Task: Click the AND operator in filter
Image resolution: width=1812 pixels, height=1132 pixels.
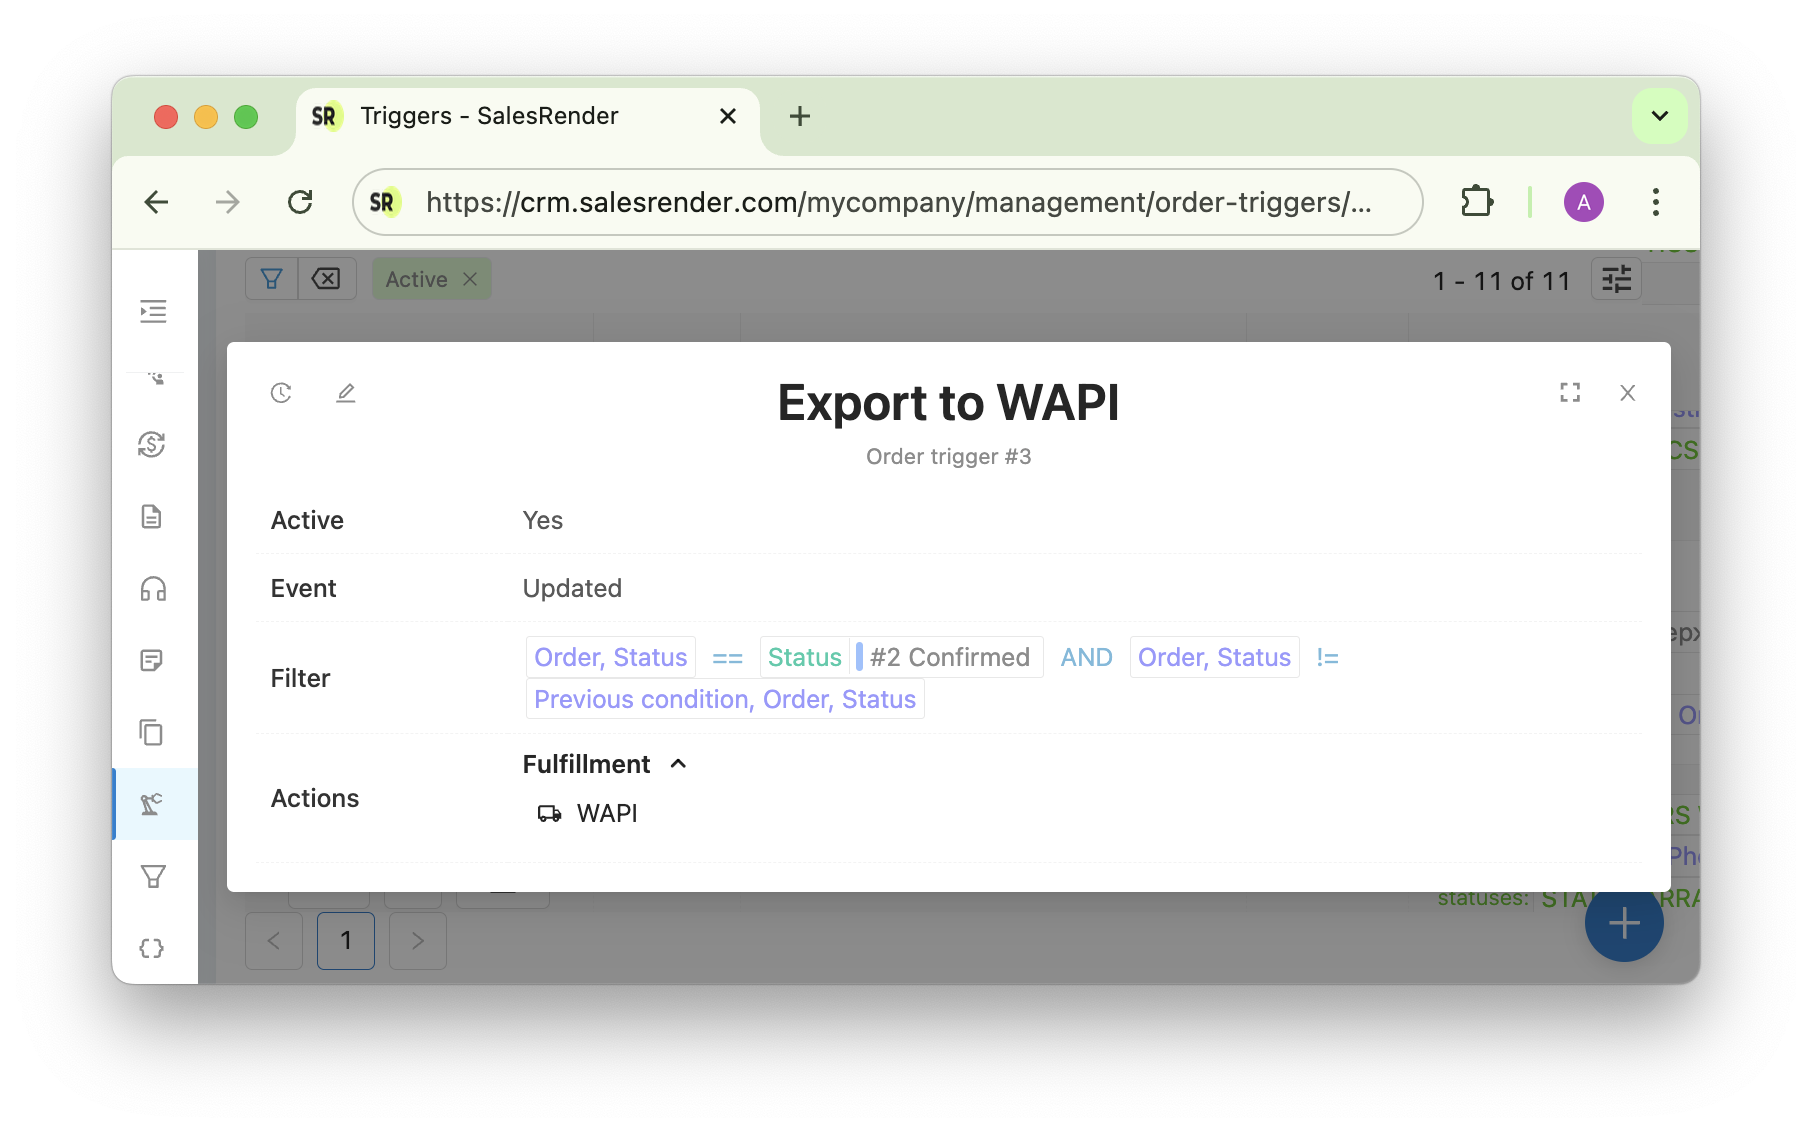Action: 1086,657
